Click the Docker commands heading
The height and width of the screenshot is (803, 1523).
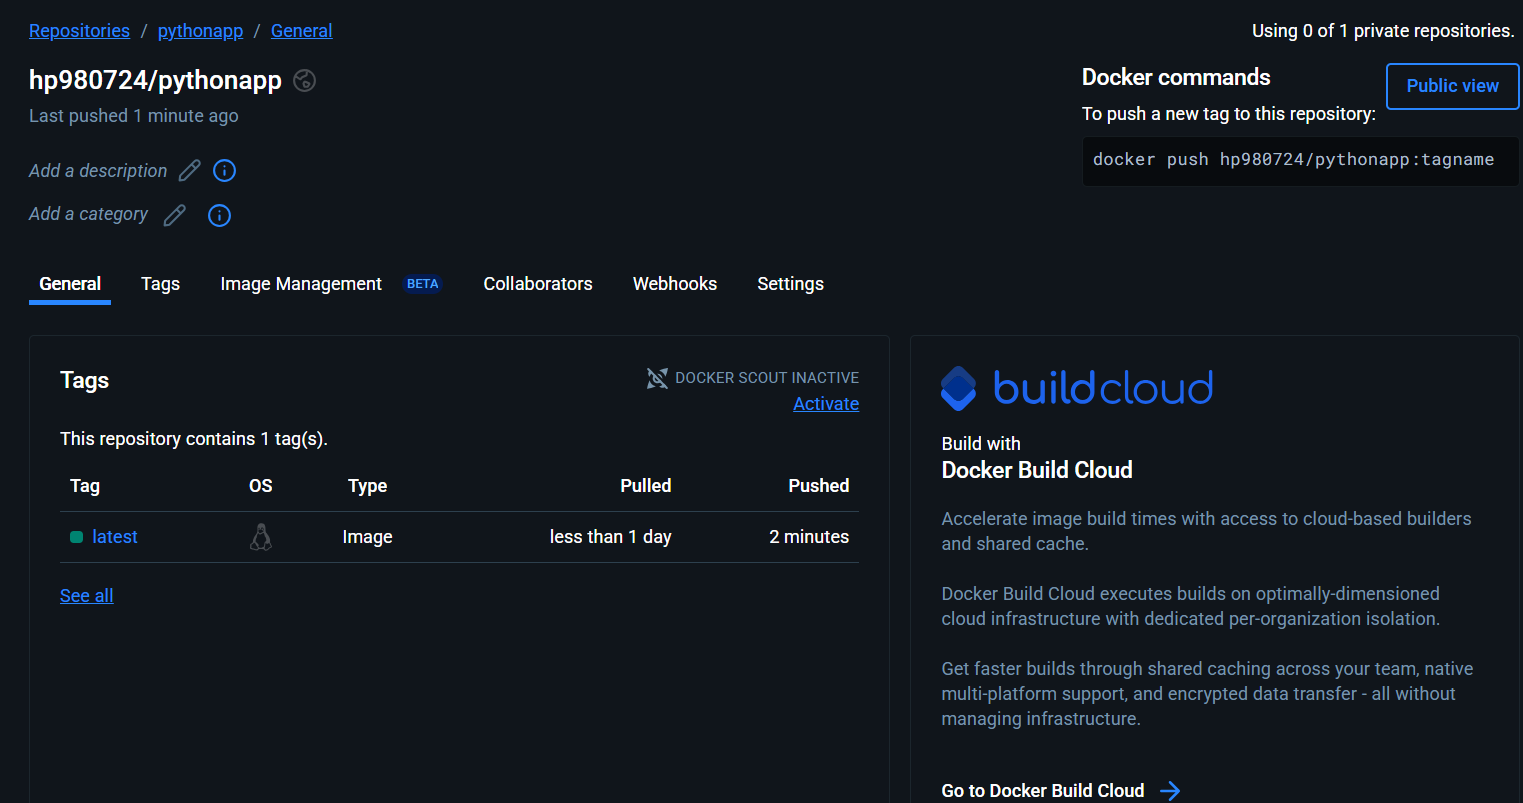point(1176,78)
